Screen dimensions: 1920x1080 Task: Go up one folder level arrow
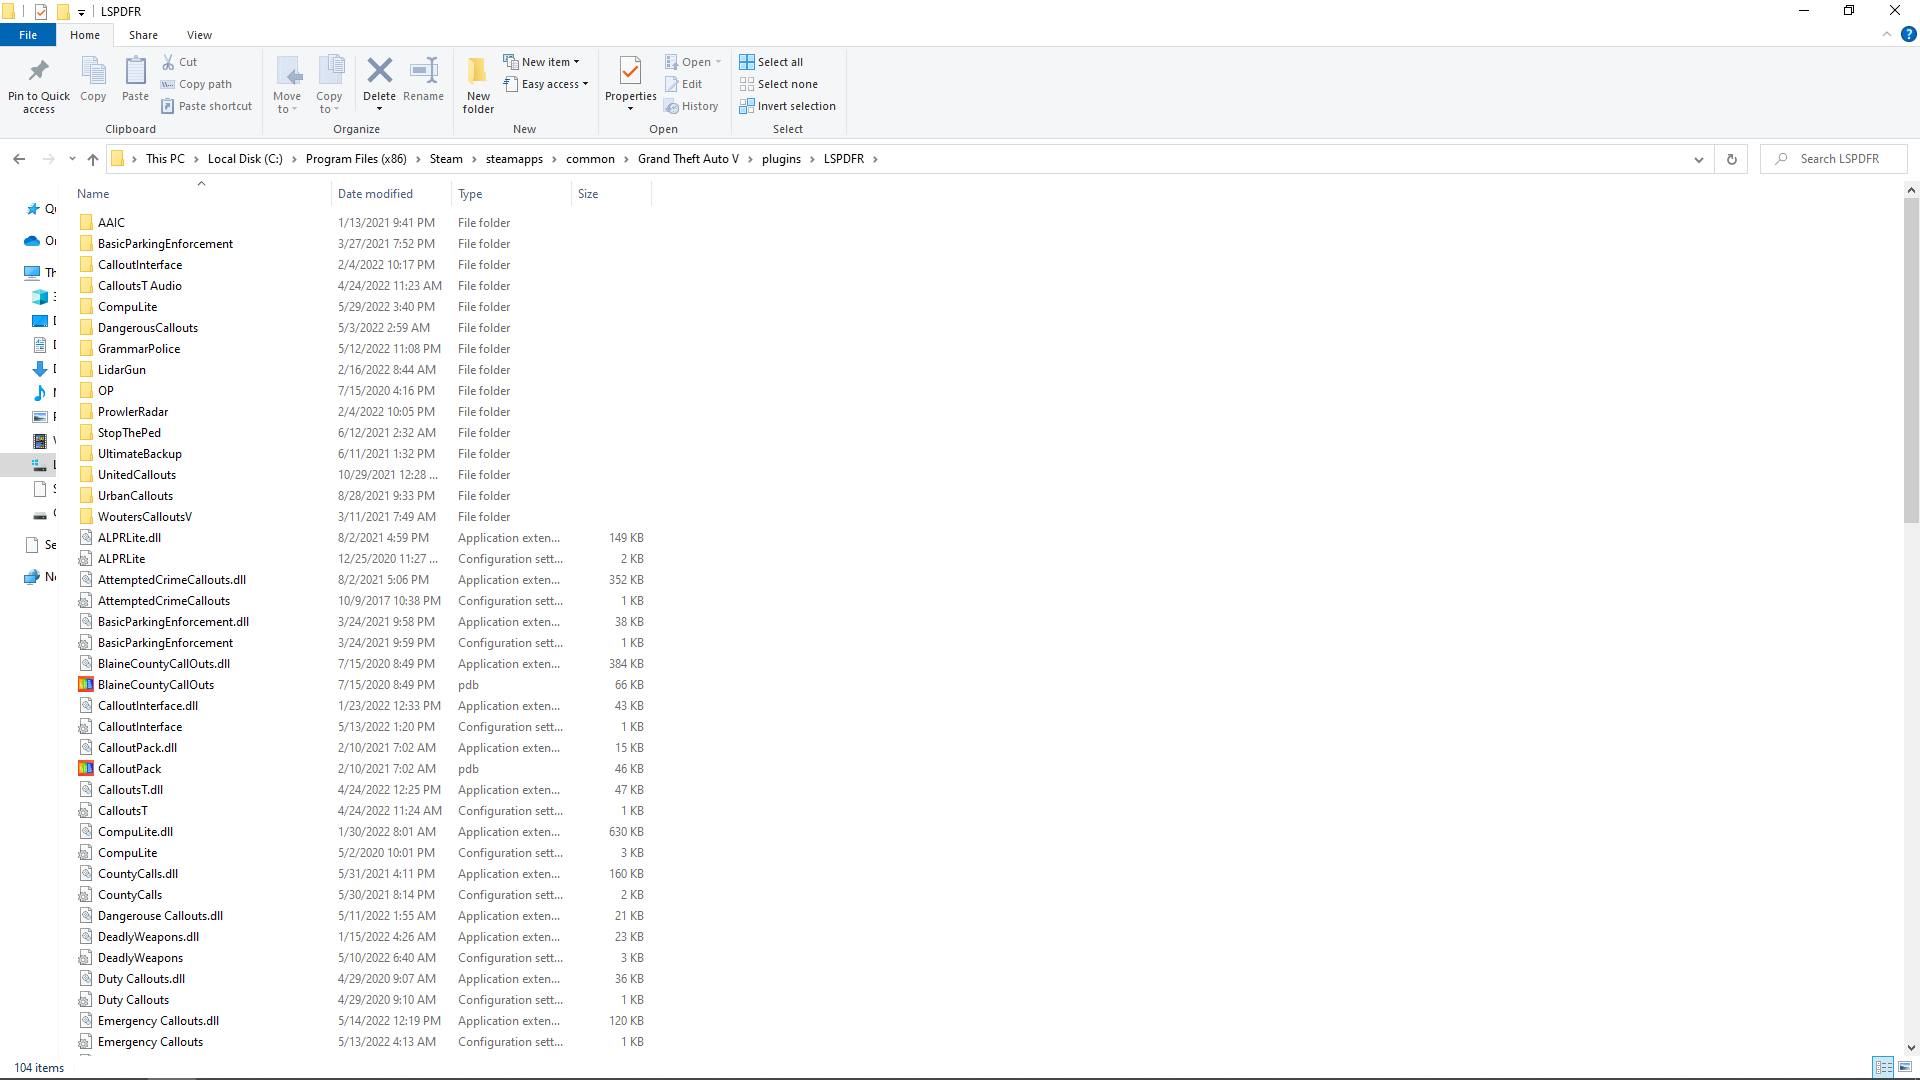[x=93, y=159]
